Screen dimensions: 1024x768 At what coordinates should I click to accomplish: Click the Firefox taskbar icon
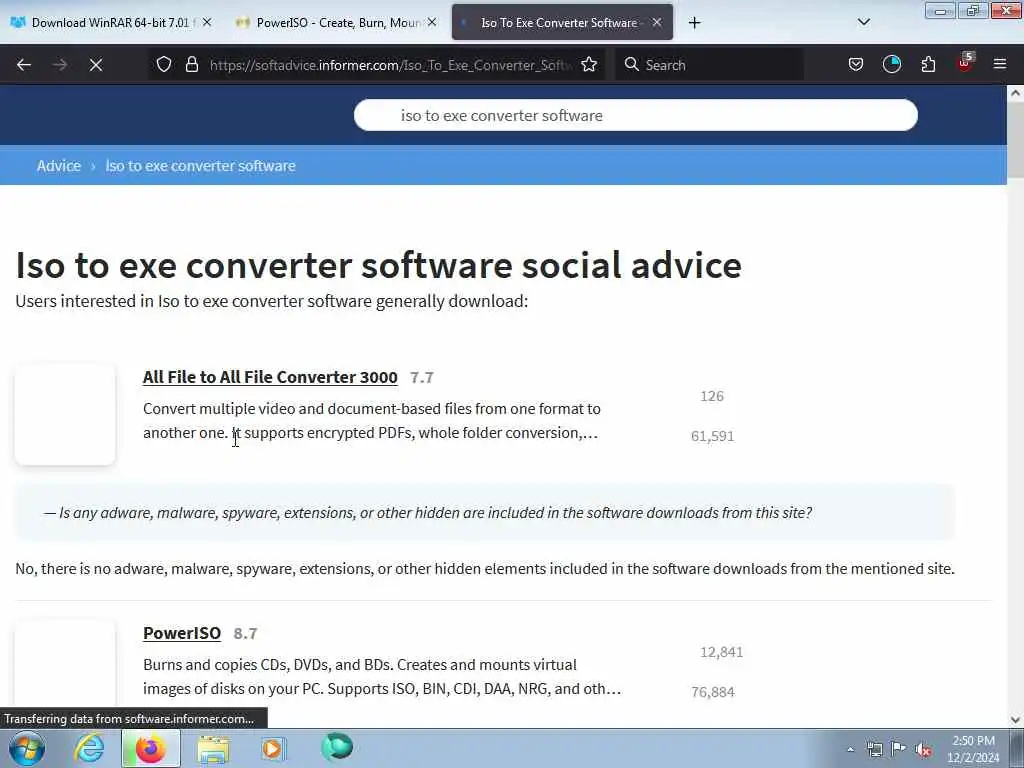point(150,748)
